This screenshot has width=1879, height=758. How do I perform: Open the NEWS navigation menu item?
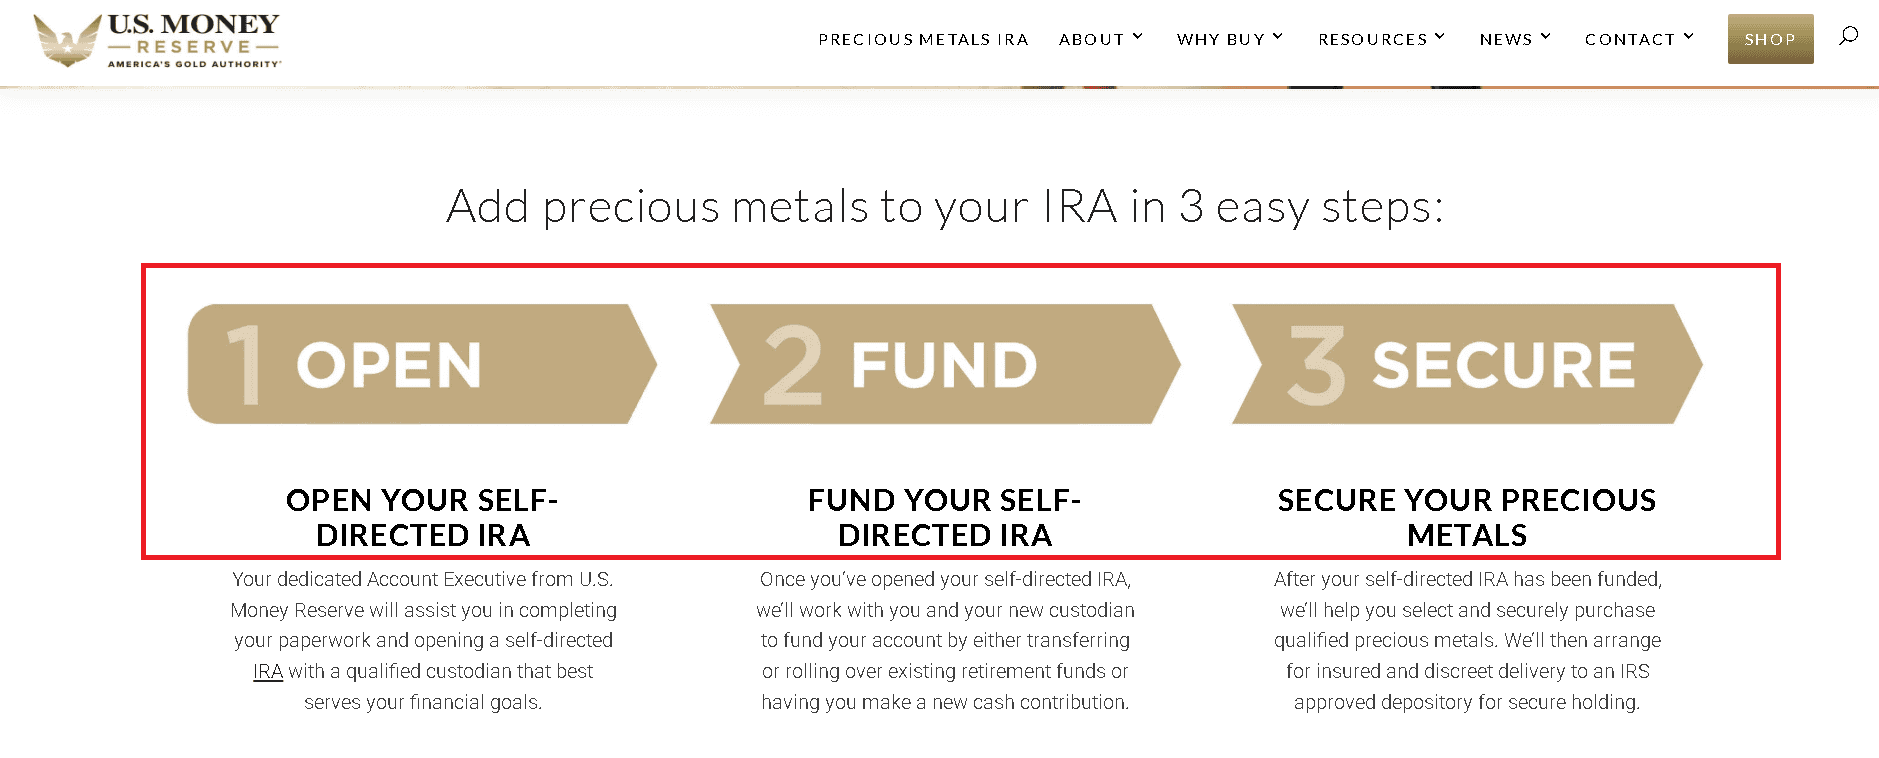pos(1506,39)
